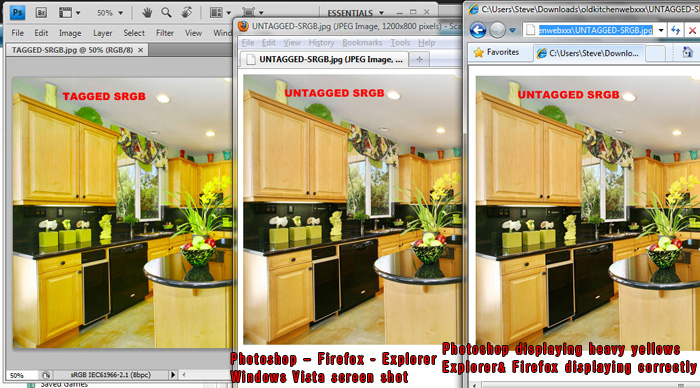The height and width of the screenshot is (388, 700).
Task: Click the Internet Explorer refresh icon
Action: (675, 30)
